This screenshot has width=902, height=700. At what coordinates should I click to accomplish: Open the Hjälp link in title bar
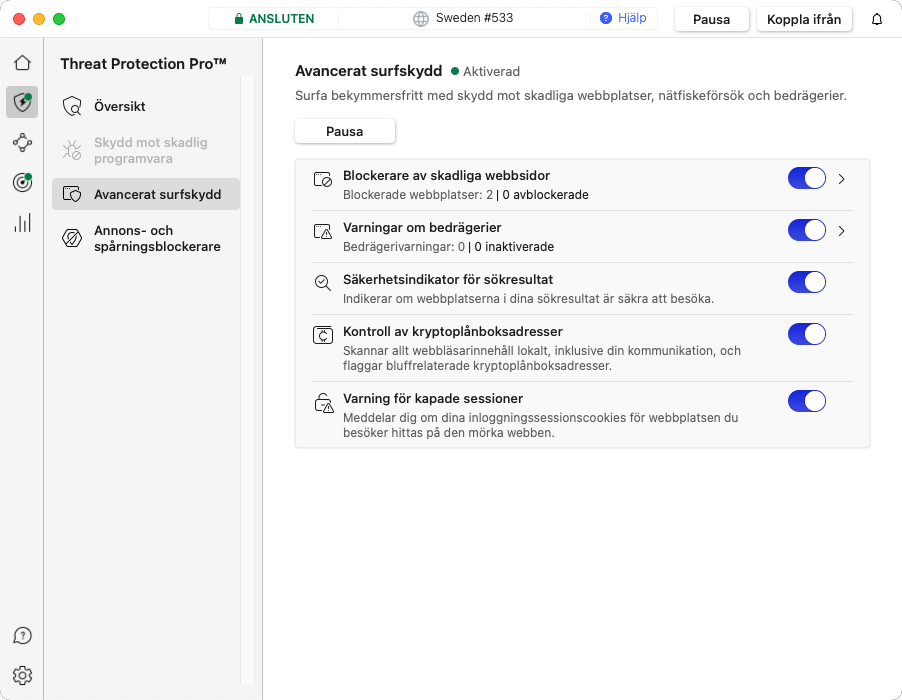coord(622,19)
